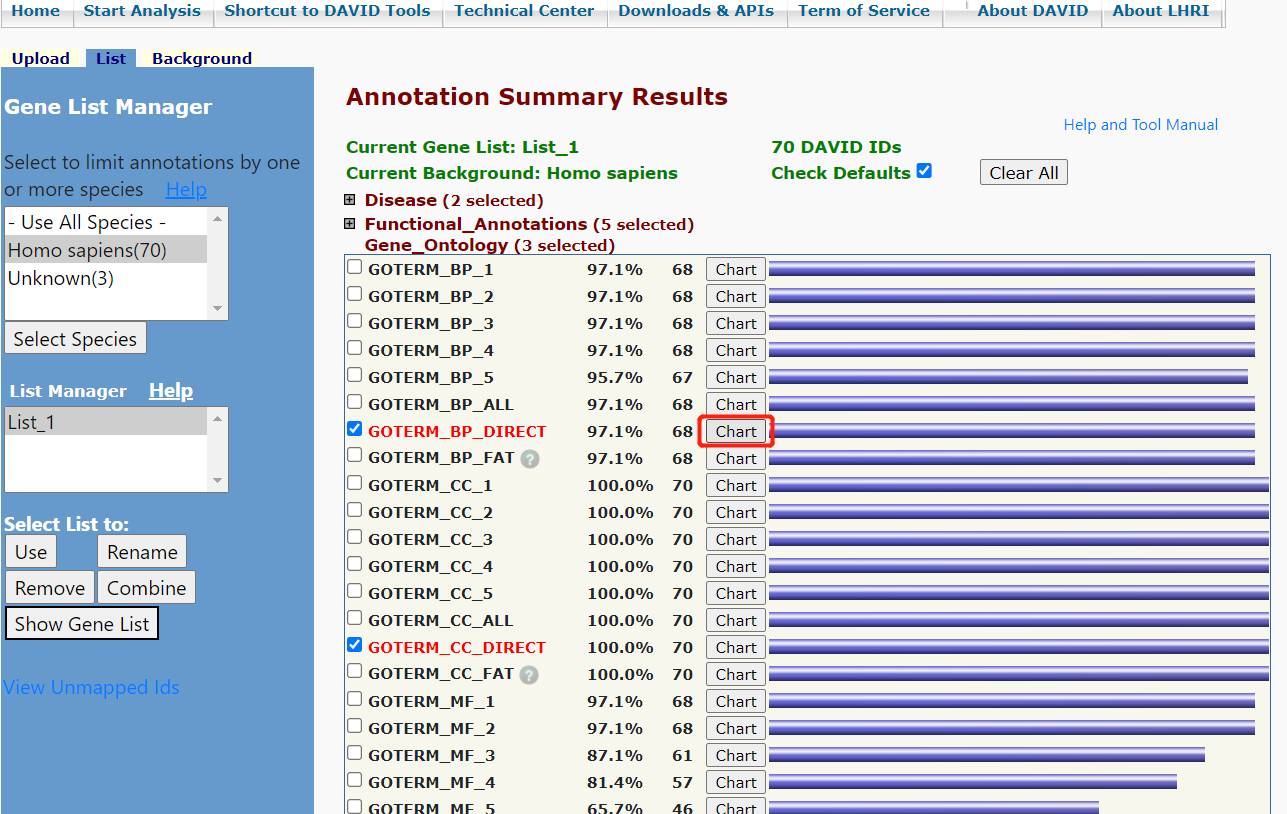
Task: Click species list scroll up arrow
Action: point(218,218)
